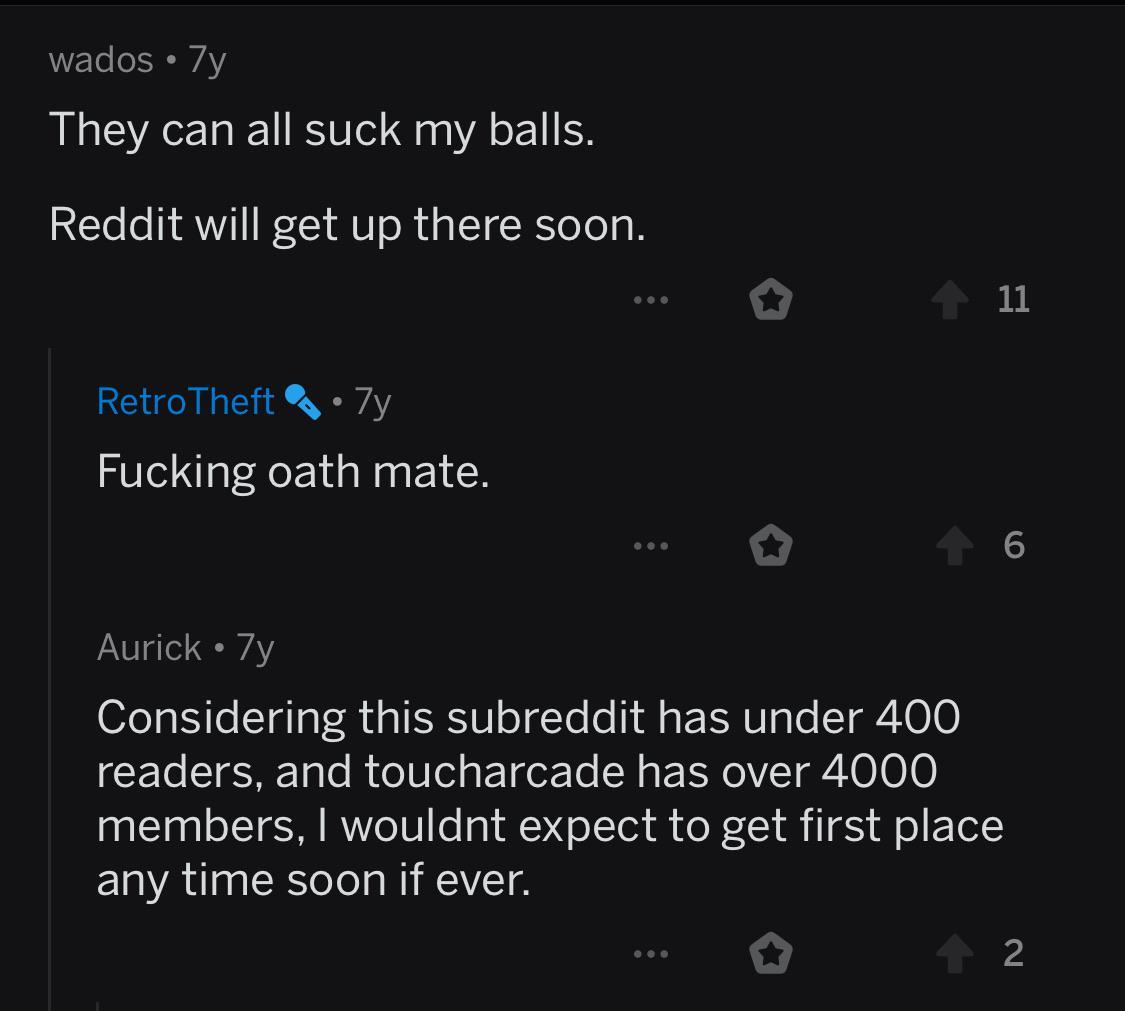Give award to wados comment
The image size is (1125, 1011).
[x=771, y=298]
